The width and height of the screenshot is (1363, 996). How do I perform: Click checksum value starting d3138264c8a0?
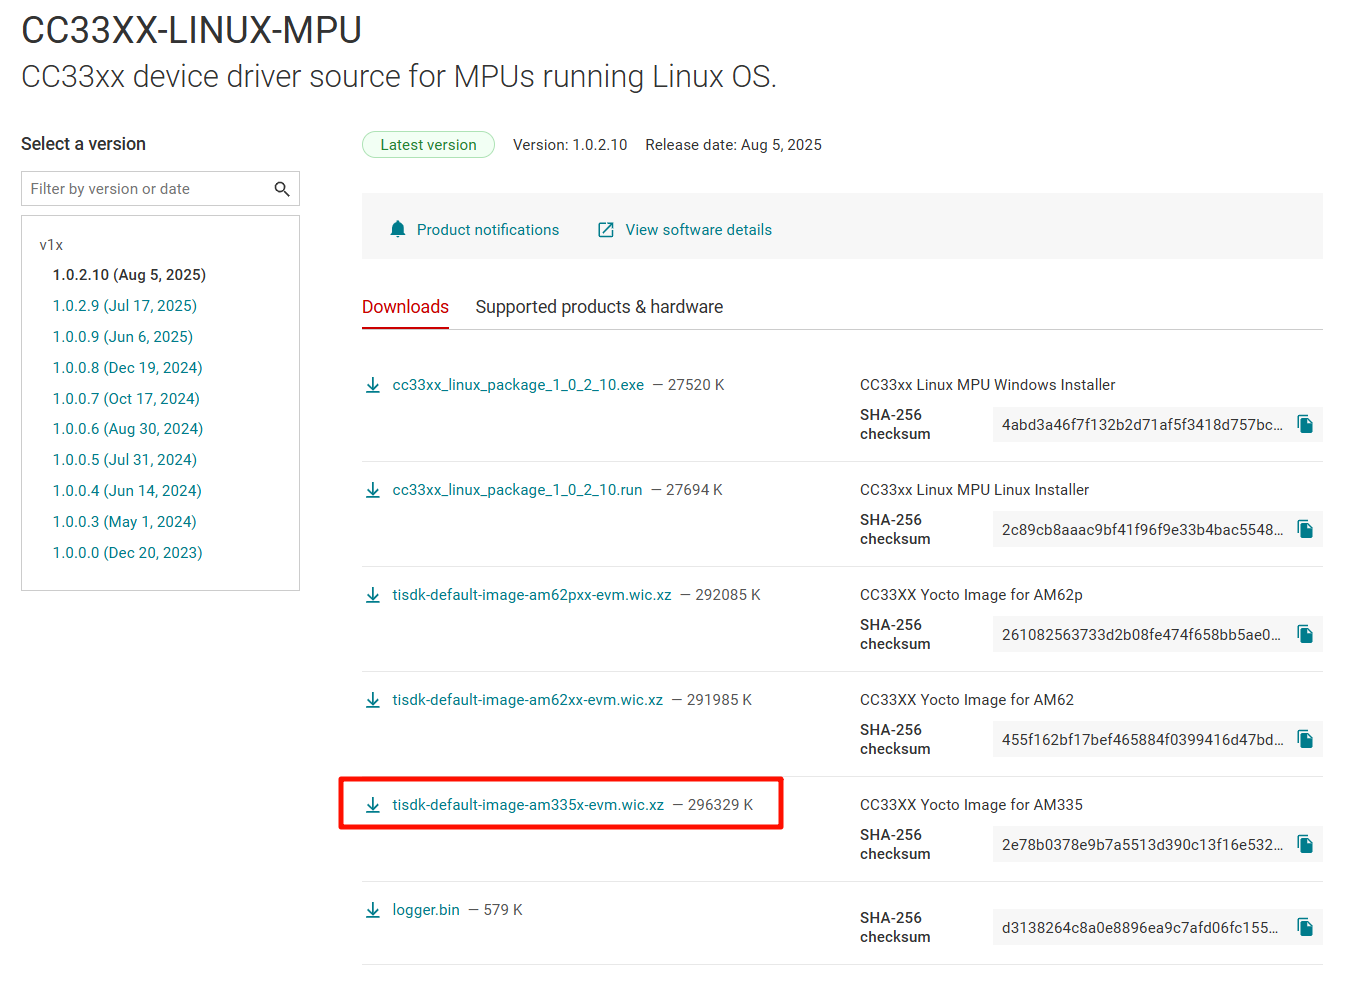pyautogui.click(x=1140, y=927)
